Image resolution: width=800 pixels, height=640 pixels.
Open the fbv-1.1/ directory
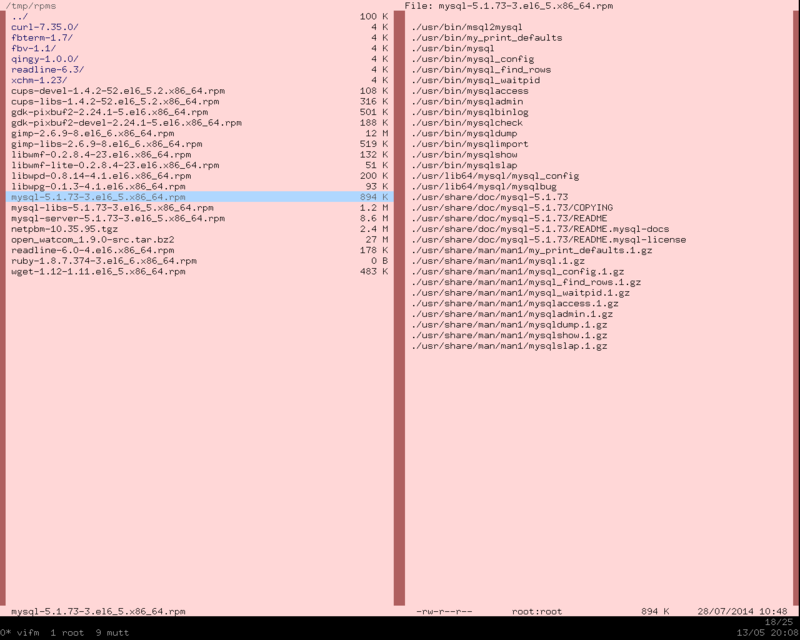[x=199, y=48]
